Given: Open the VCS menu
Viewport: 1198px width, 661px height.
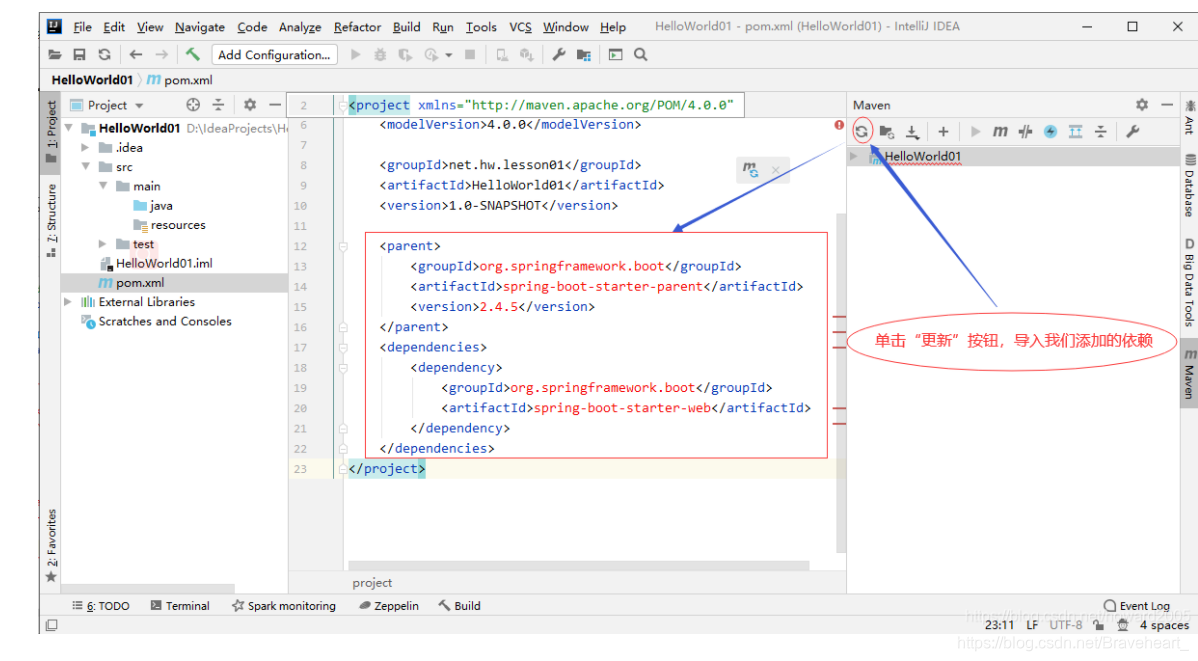Looking at the screenshot, I should point(520,27).
